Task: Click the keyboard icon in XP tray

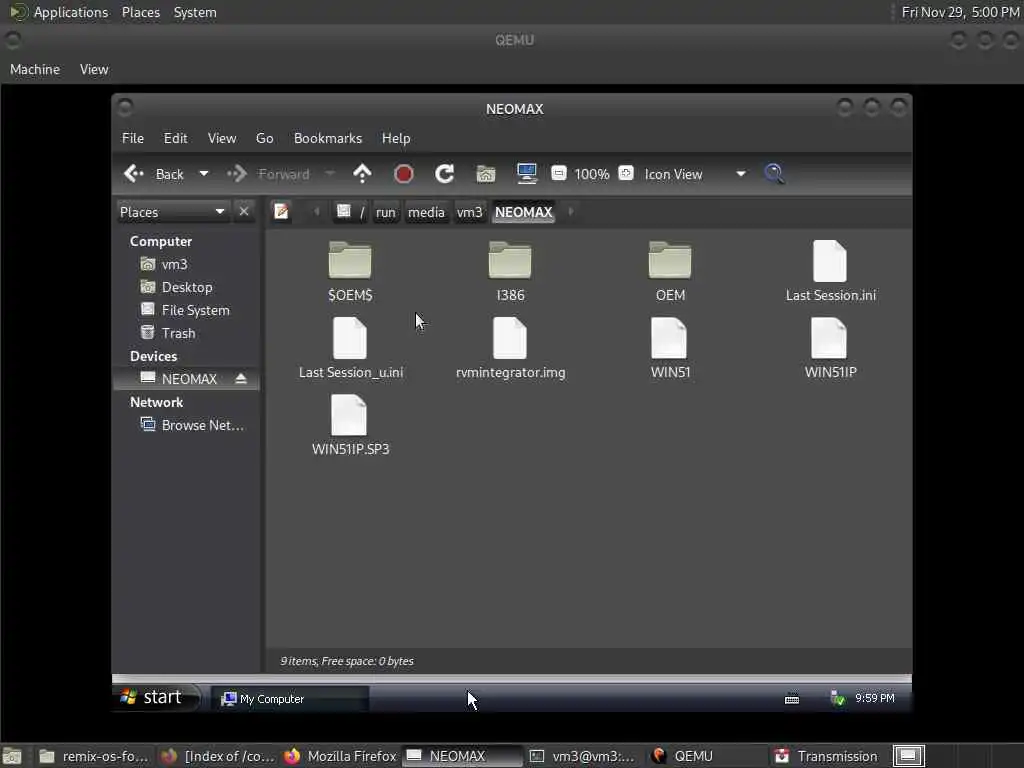Action: point(792,699)
